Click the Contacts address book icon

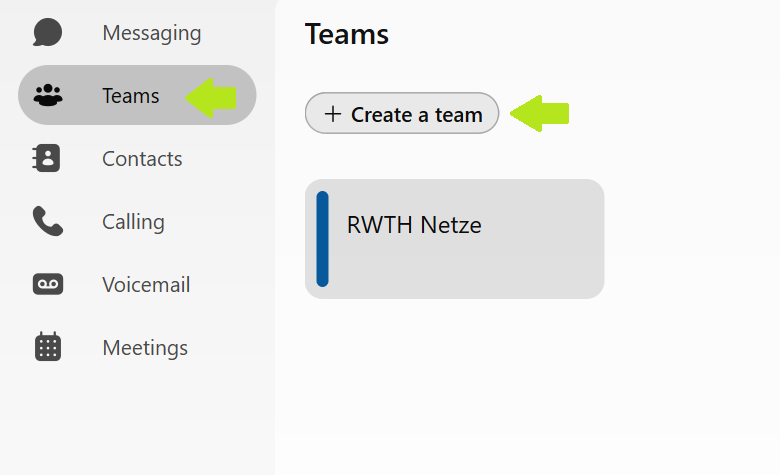tap(47, 159)
